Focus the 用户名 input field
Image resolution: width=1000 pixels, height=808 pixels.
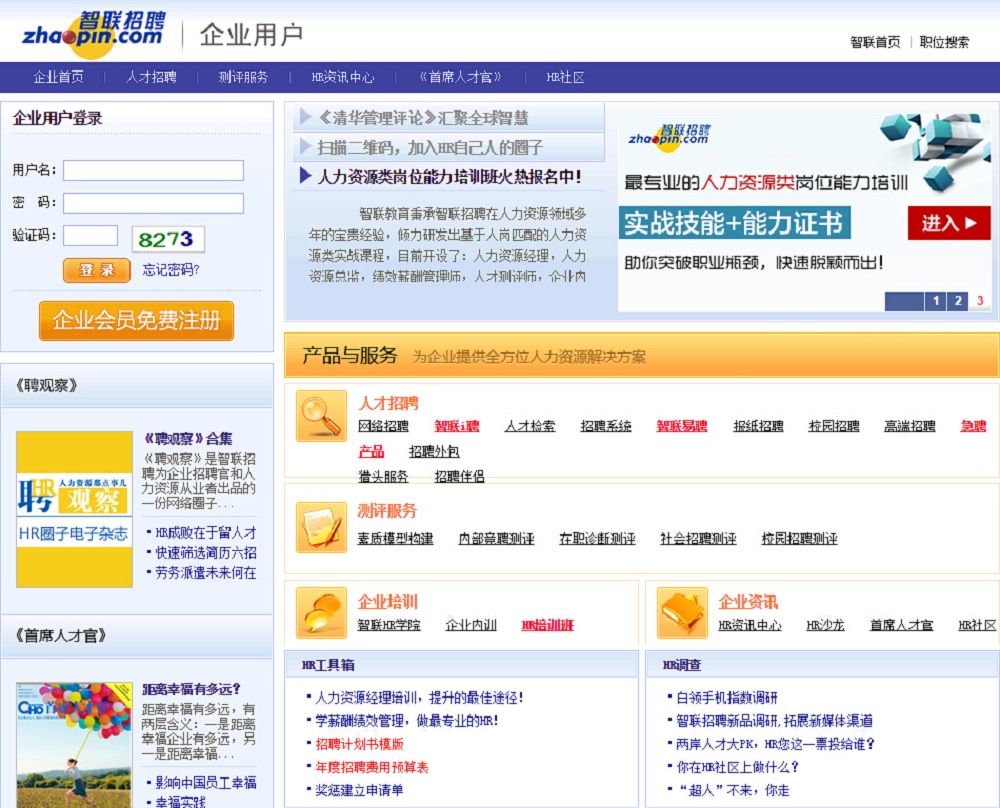[x=153, y=170]
